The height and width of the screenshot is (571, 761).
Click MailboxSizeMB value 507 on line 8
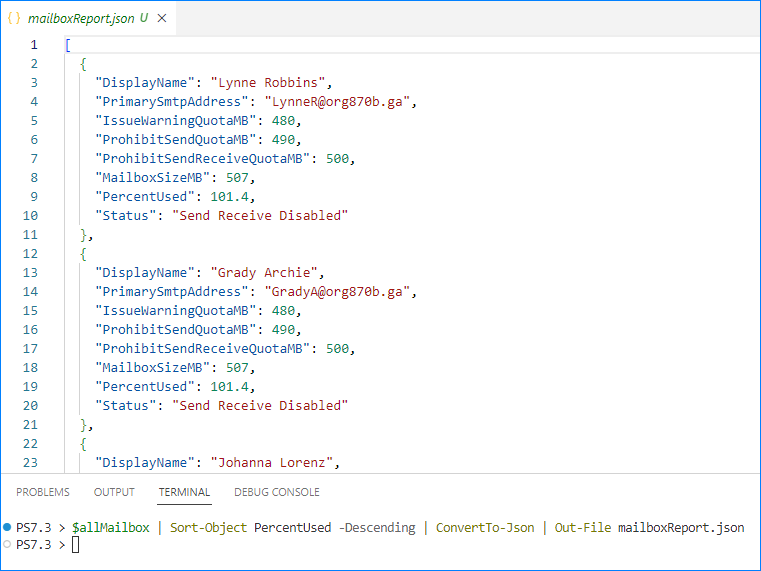237,178
